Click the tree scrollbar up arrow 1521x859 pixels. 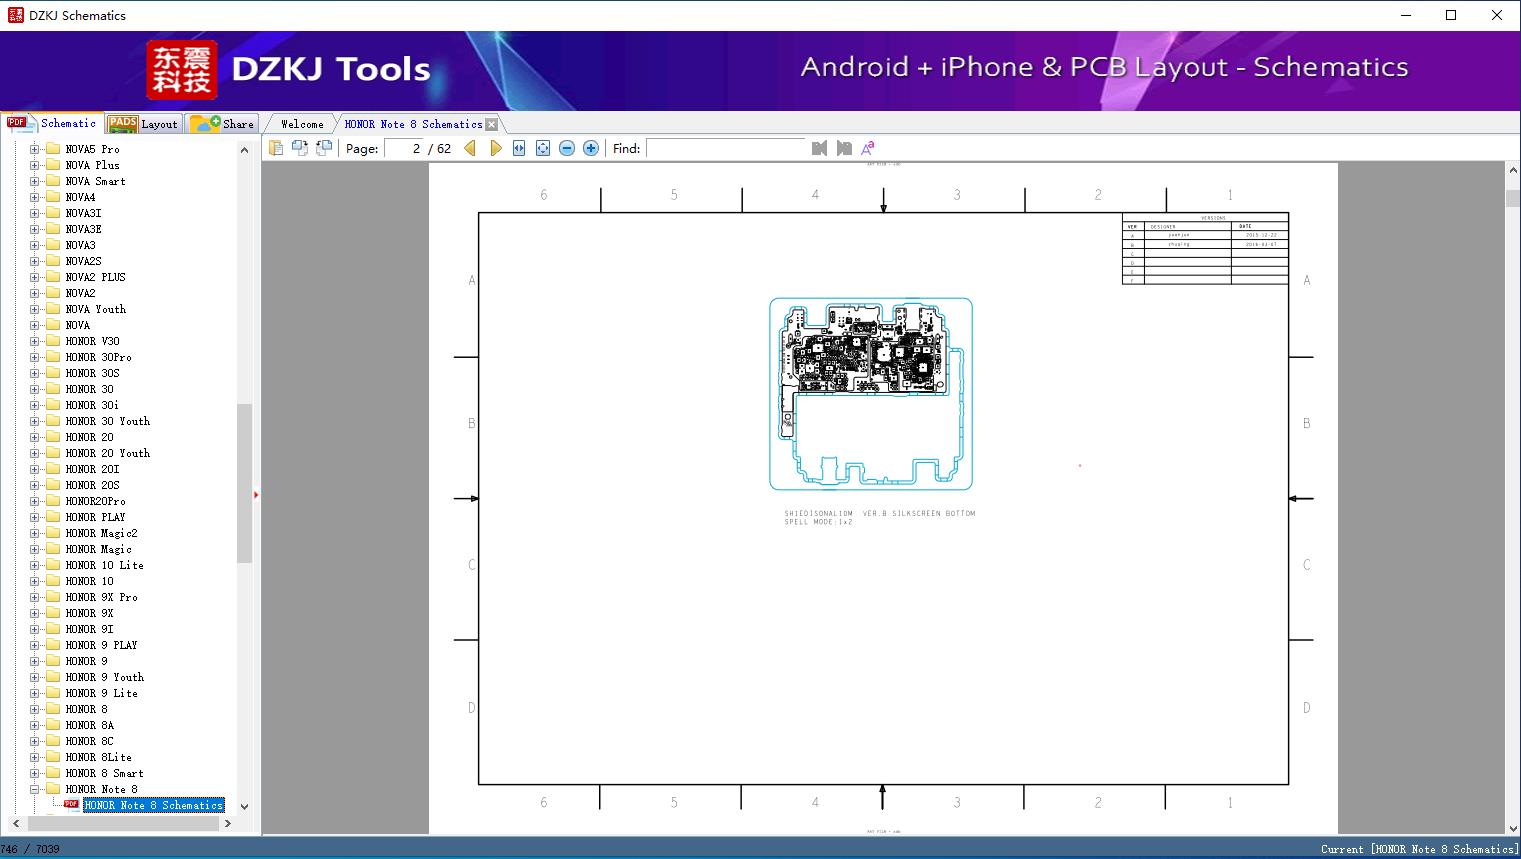coord(244,150)
